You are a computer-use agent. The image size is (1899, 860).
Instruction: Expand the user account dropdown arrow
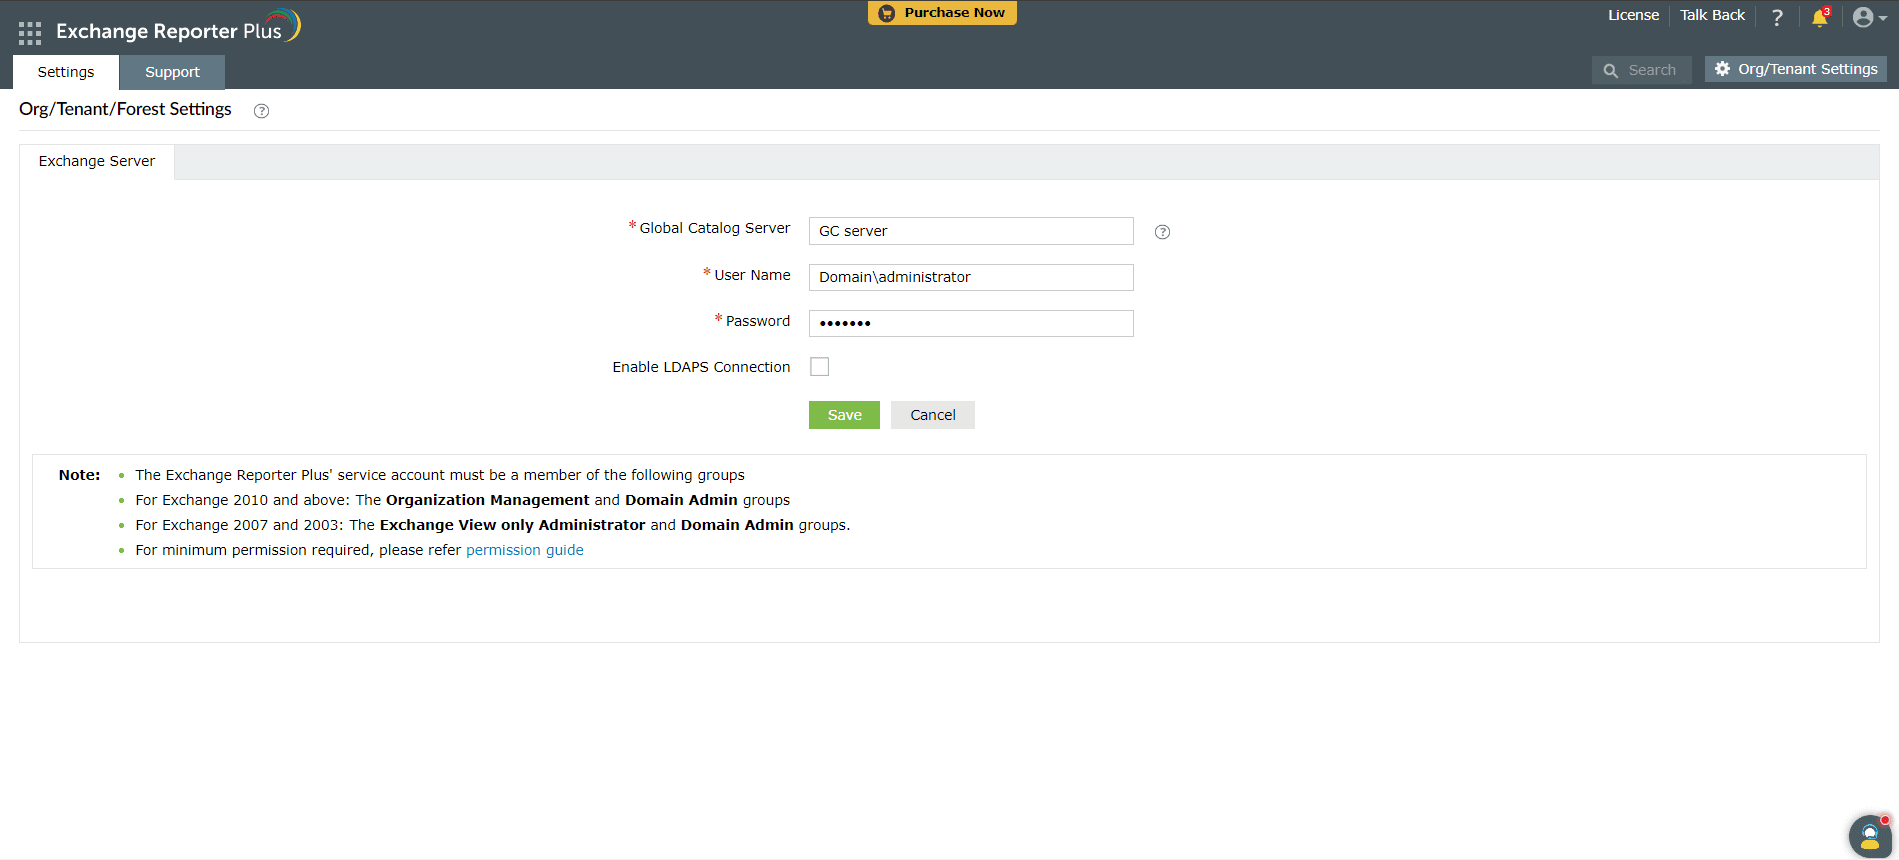[x=1883, y=18]
